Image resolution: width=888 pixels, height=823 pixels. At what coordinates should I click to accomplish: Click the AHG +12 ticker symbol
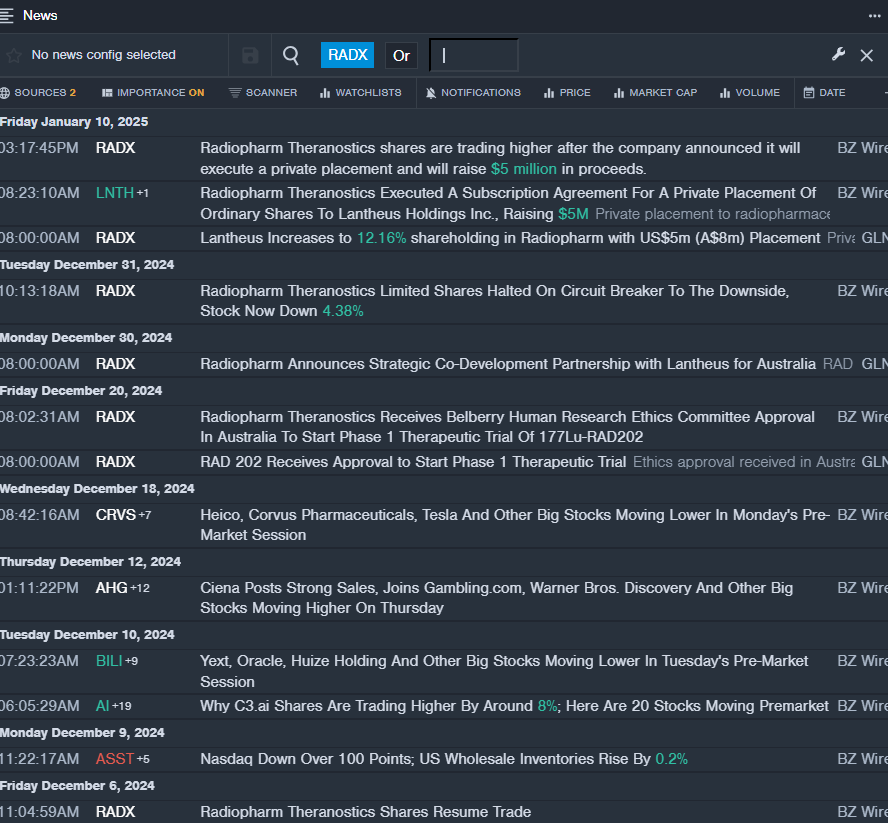click(x=122, y=588)
